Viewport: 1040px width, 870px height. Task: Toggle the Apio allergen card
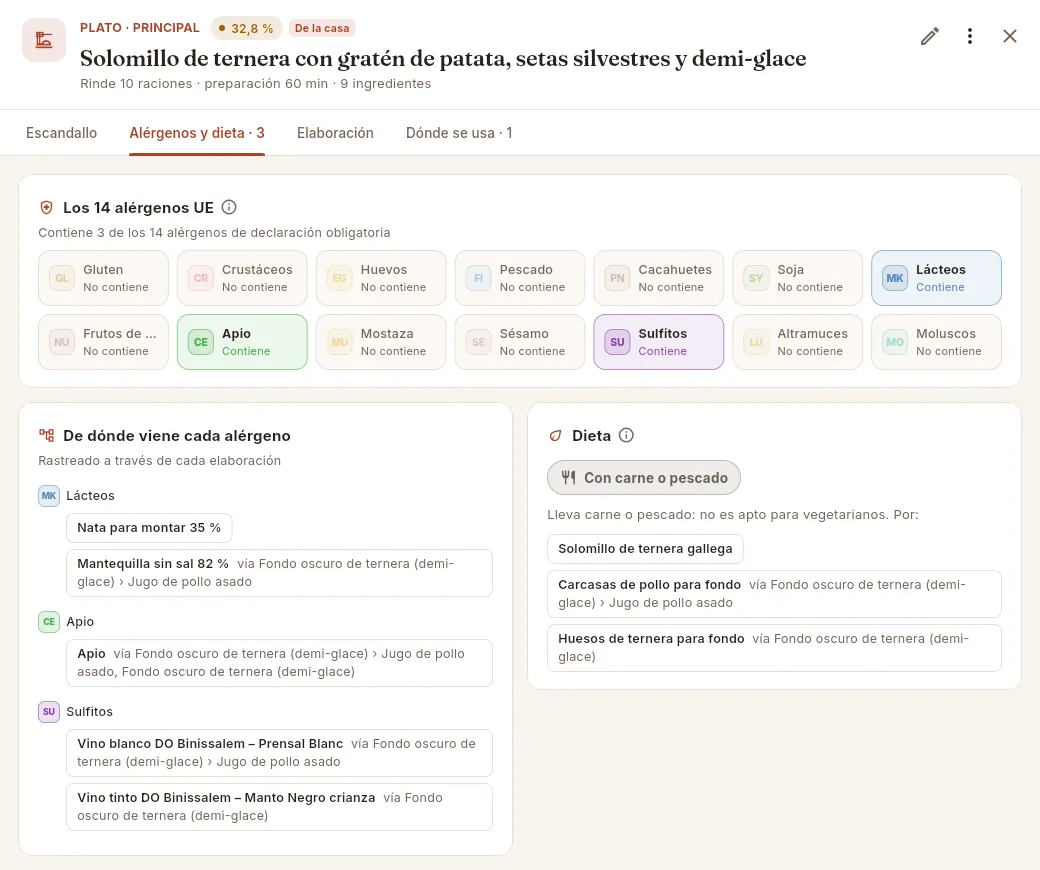[242, 342]
